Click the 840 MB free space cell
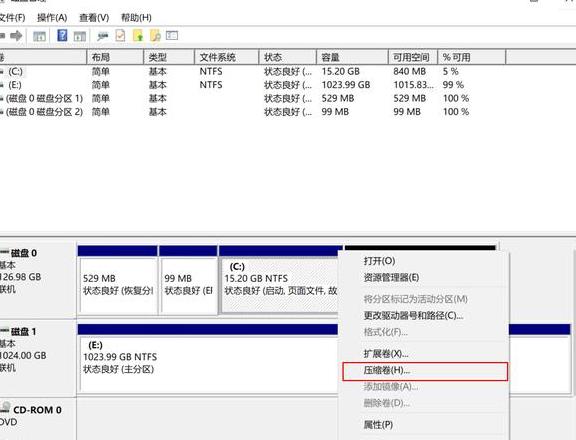576x440 pixels. click(x=410, y=71)
